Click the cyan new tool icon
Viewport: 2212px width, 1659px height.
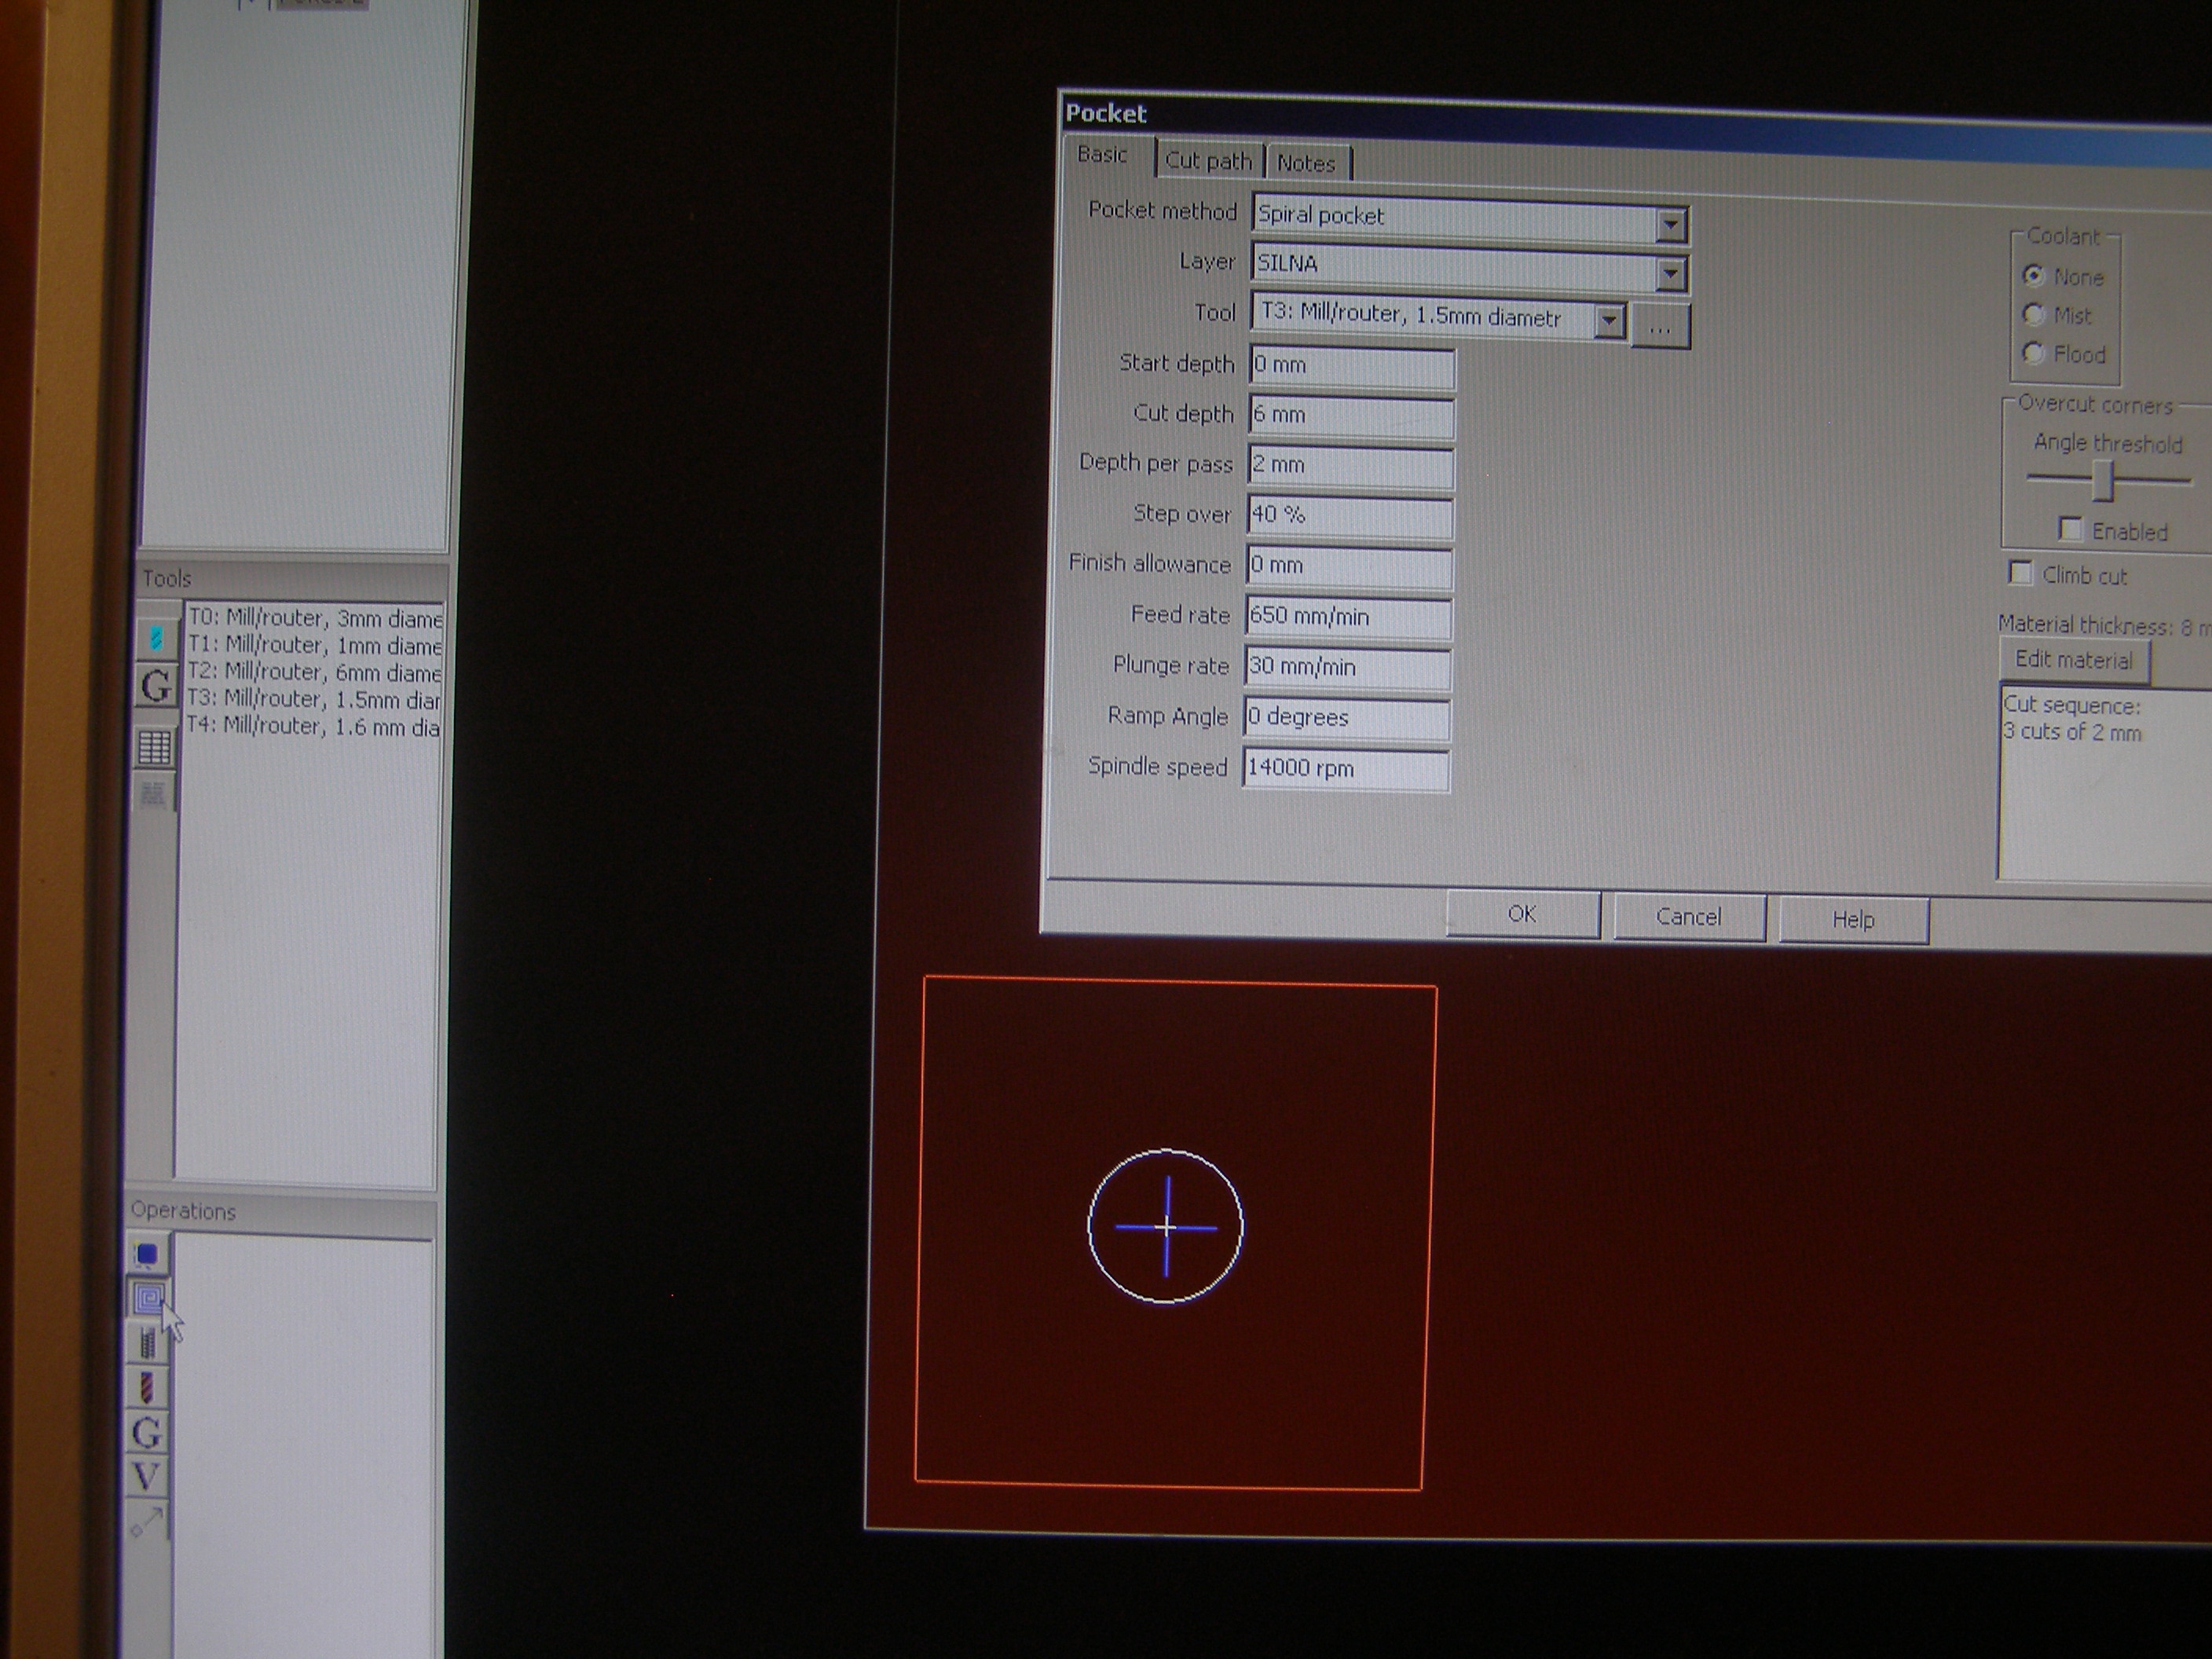point(155,637)
